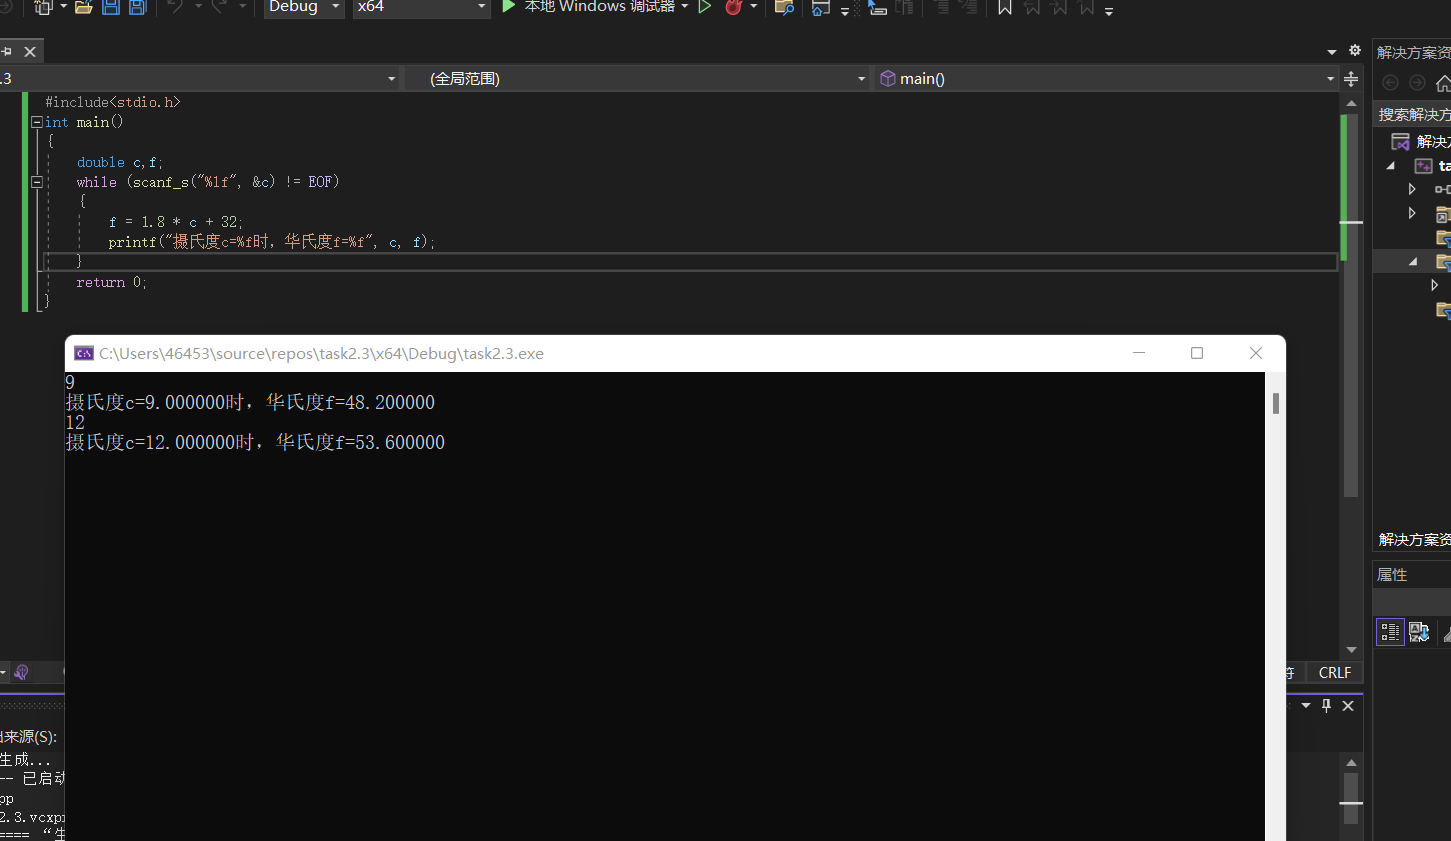Image resolution: width=1451 pixels, height=841 pixels.
Task: Click the output panel scrollbar up arrow
Action: pyautogui.click(x=1352, y=762)
